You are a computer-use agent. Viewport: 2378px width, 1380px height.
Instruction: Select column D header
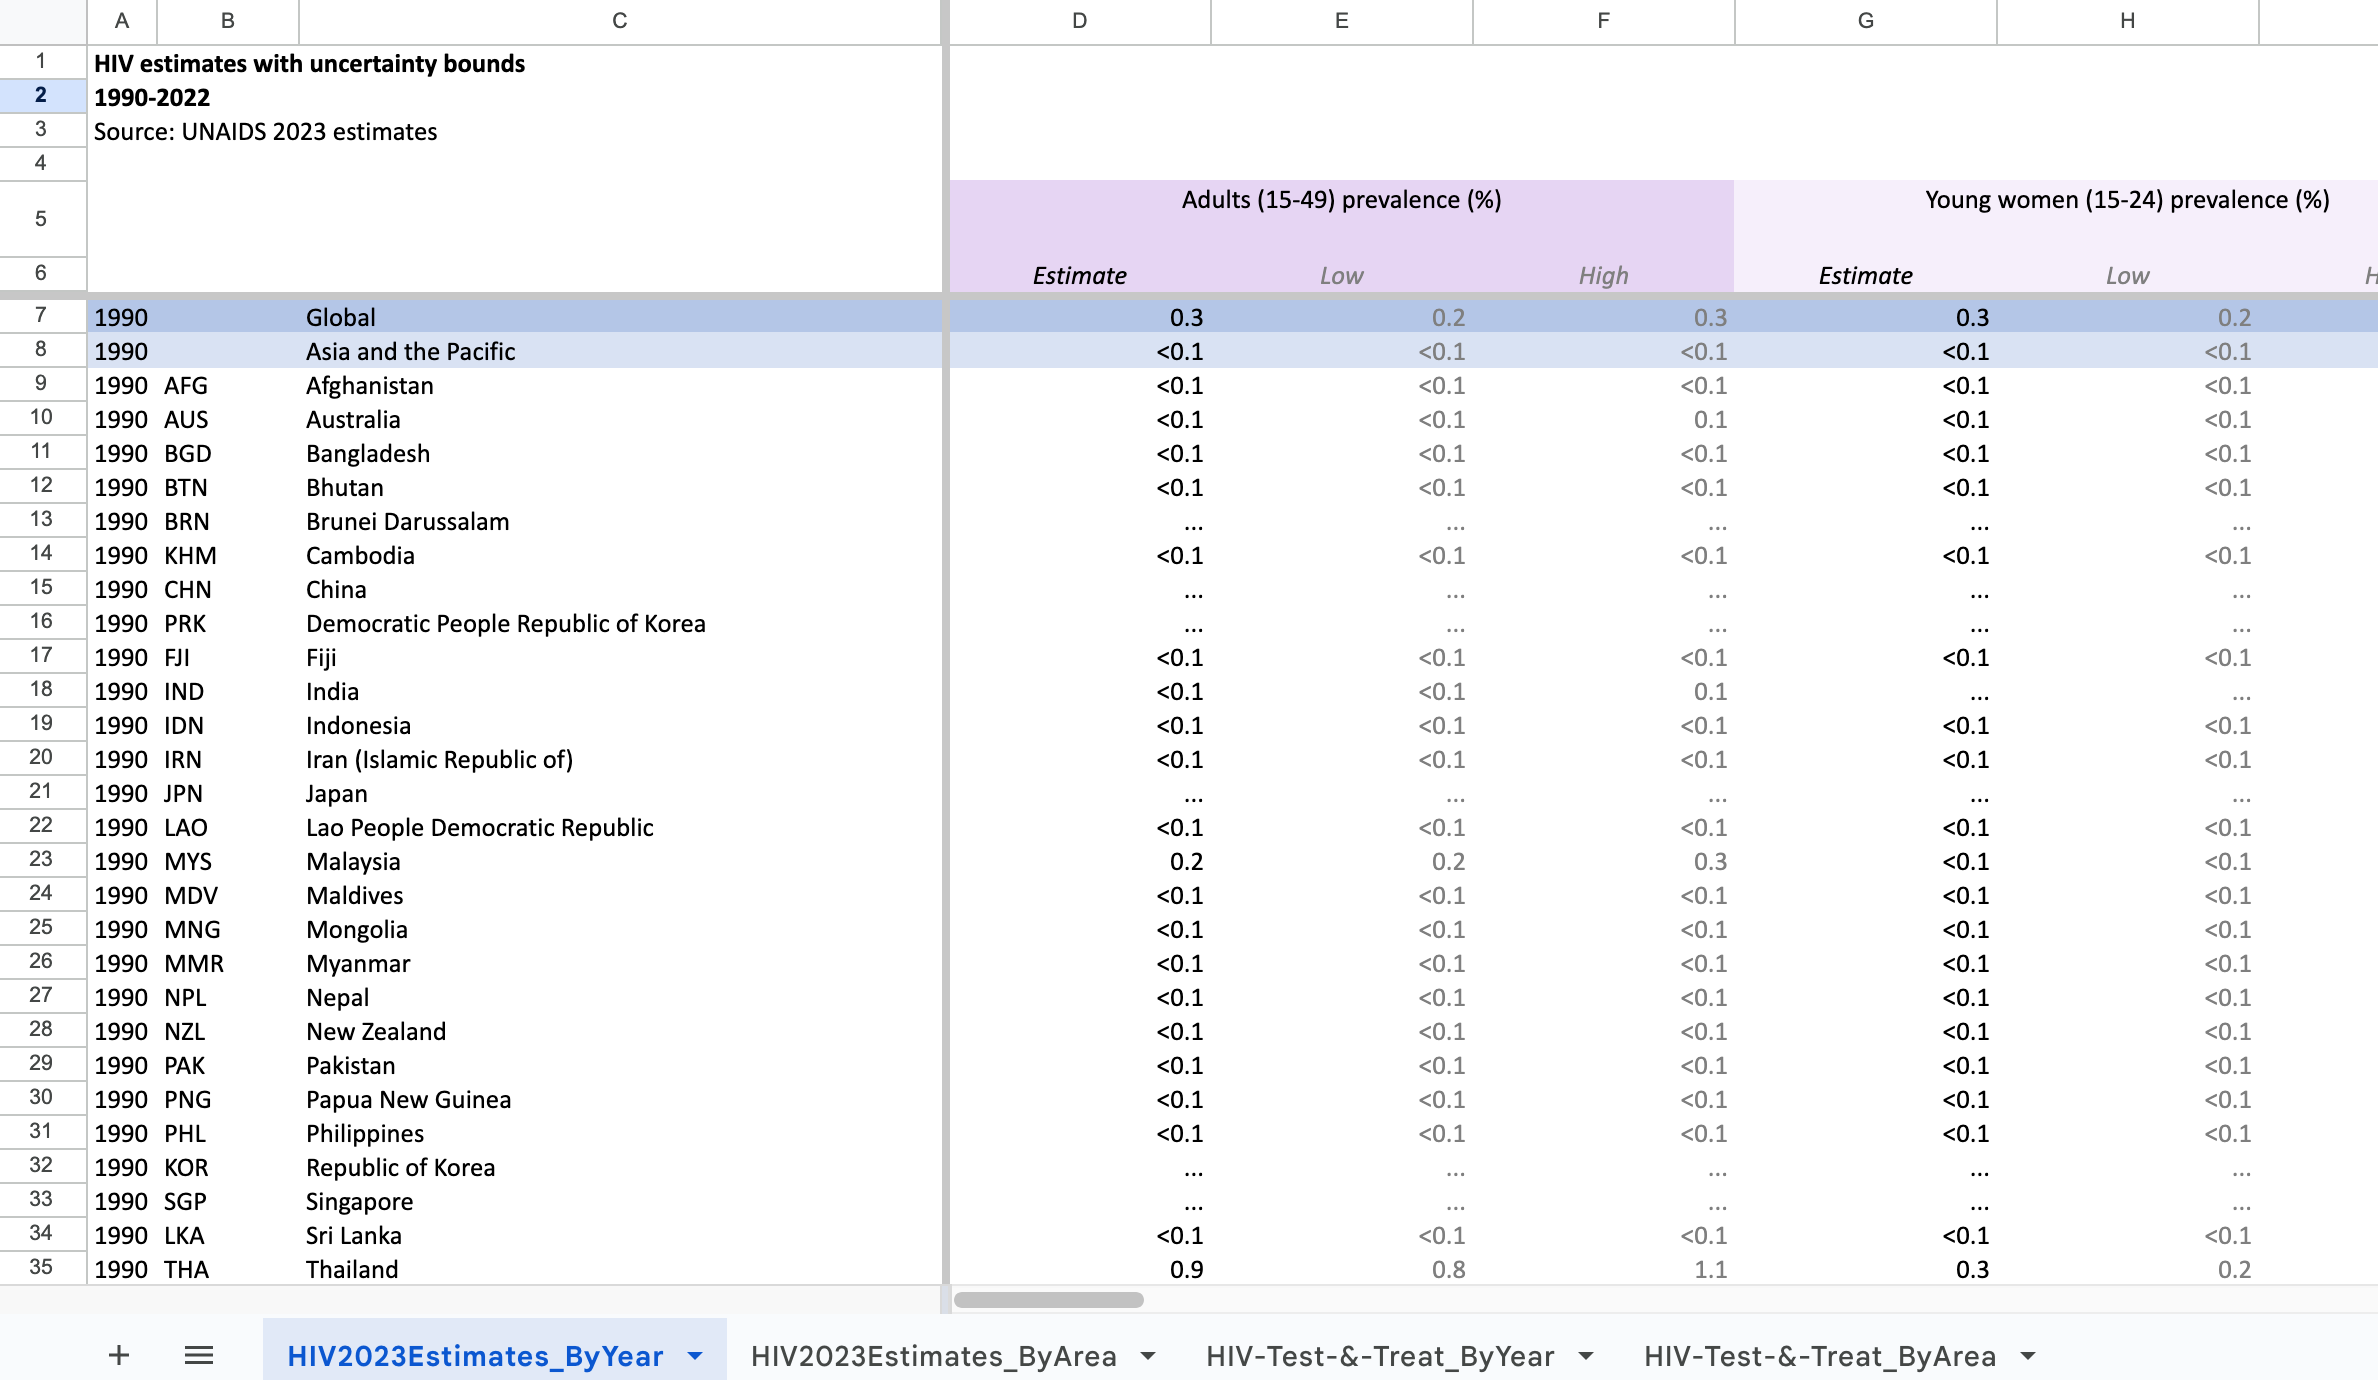pos(1080,21)
